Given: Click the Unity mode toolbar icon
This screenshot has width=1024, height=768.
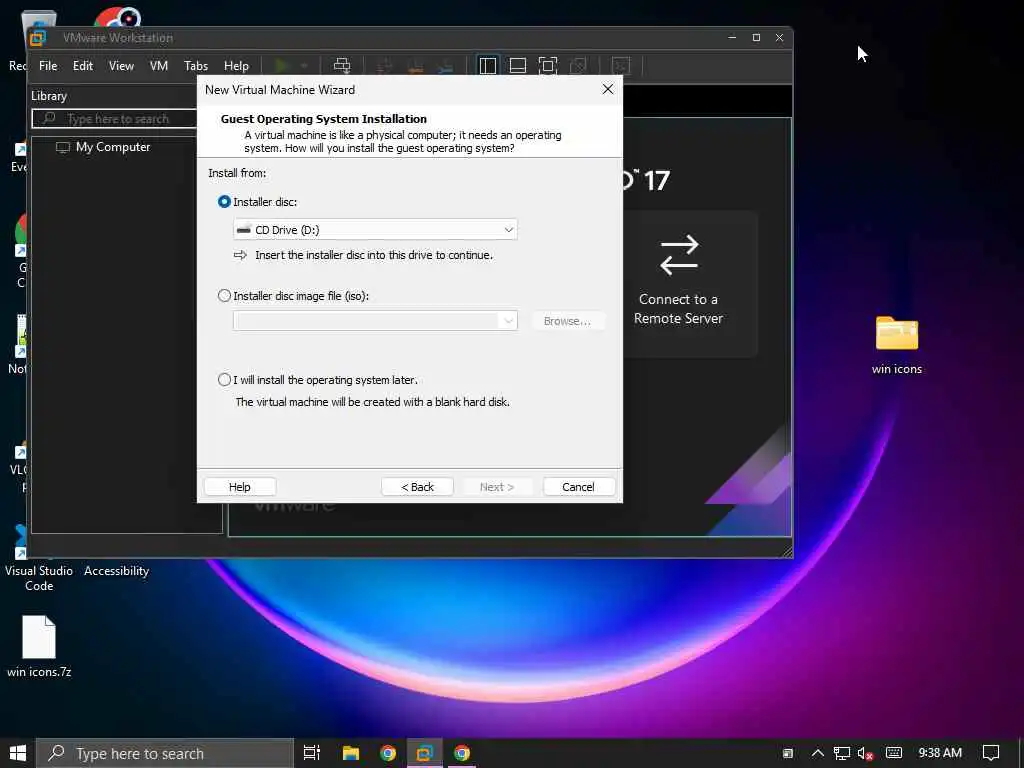Looking at the screenshot, I should coord(578,65).
